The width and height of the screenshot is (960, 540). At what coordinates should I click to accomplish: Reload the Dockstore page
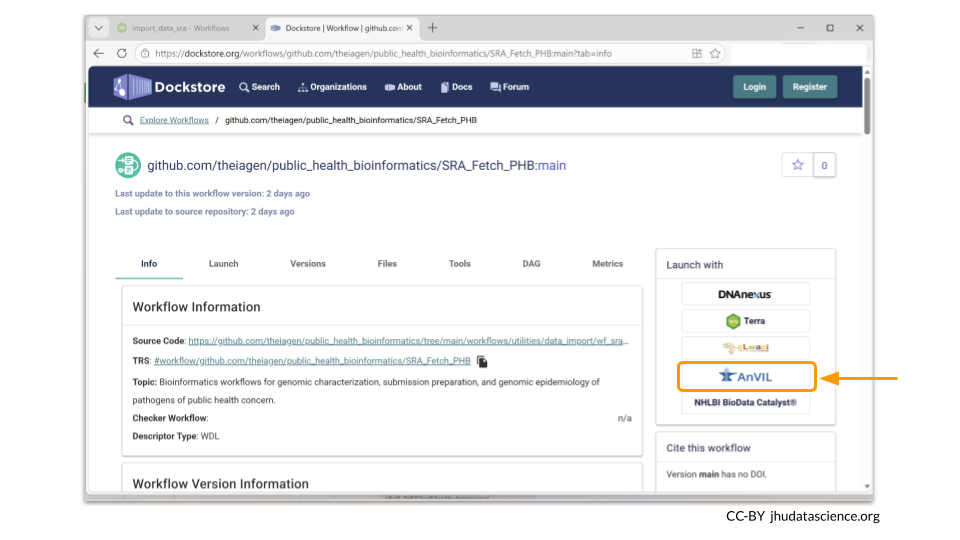tap(122, 53)
